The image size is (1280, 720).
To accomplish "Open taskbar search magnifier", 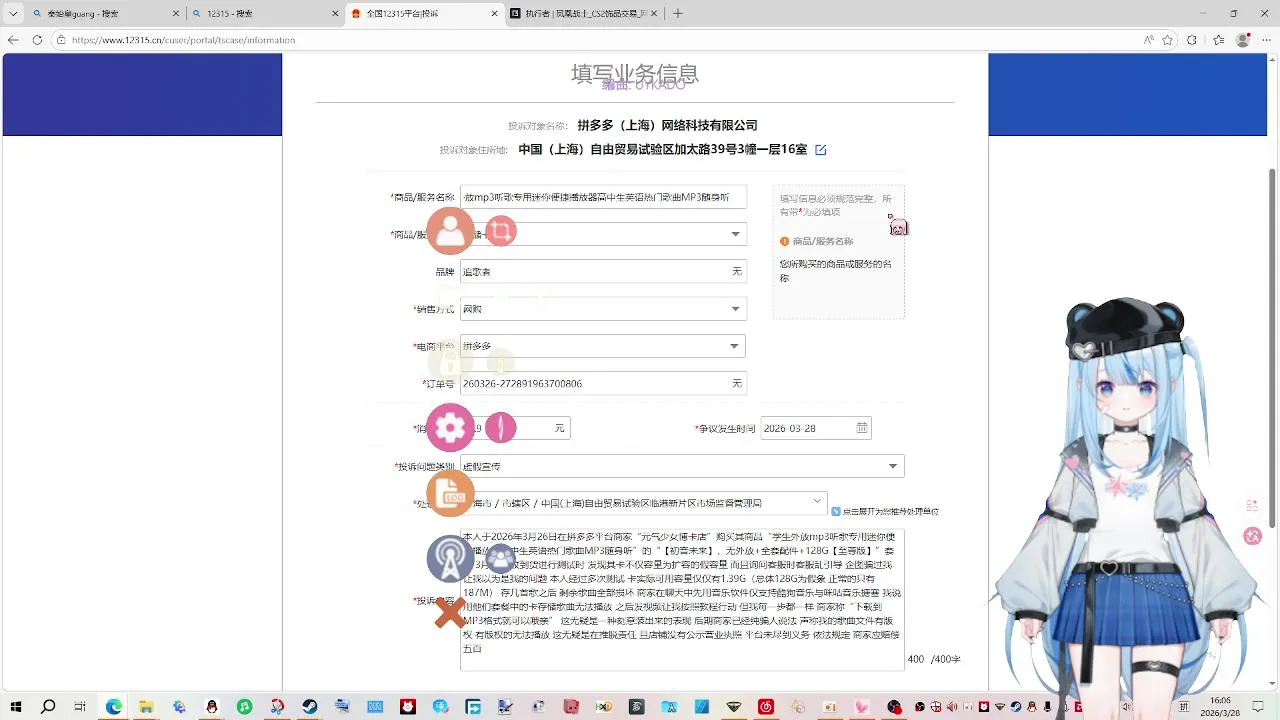I will 48,707.
